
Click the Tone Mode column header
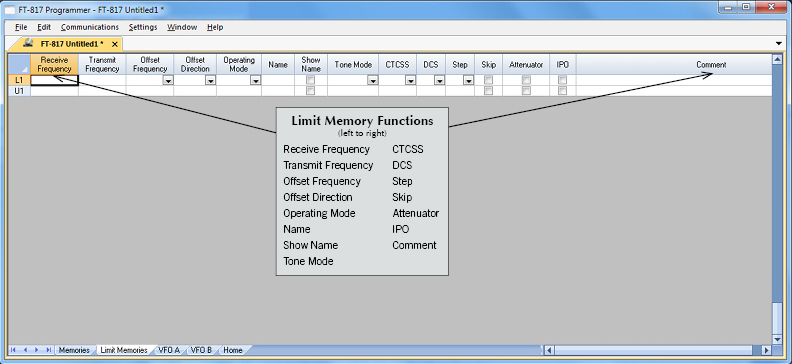point(353,65)
